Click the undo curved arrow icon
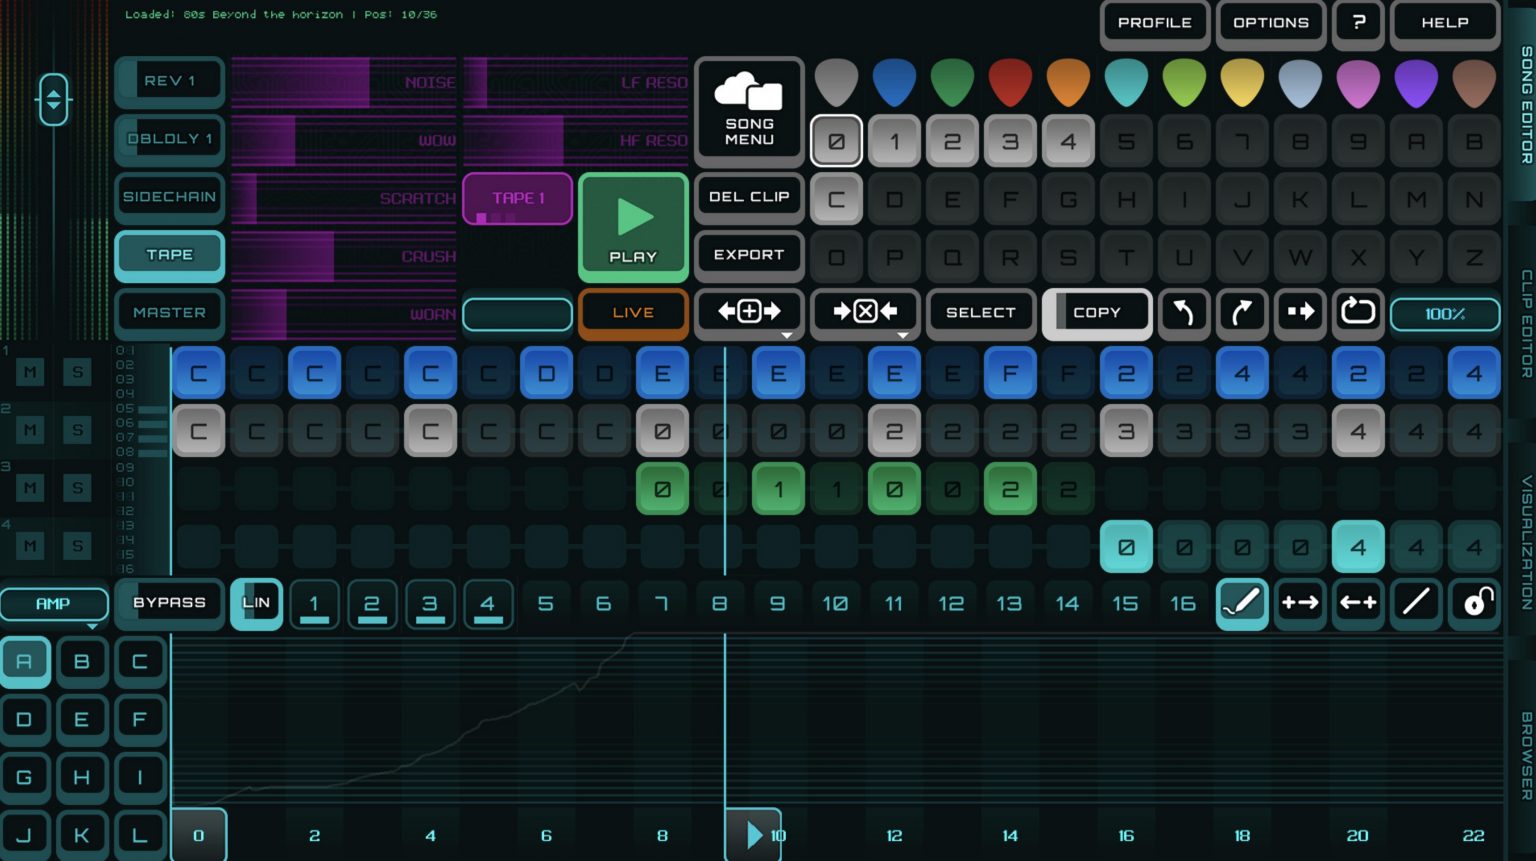 pyautogui.click(x=1183, y=313)
